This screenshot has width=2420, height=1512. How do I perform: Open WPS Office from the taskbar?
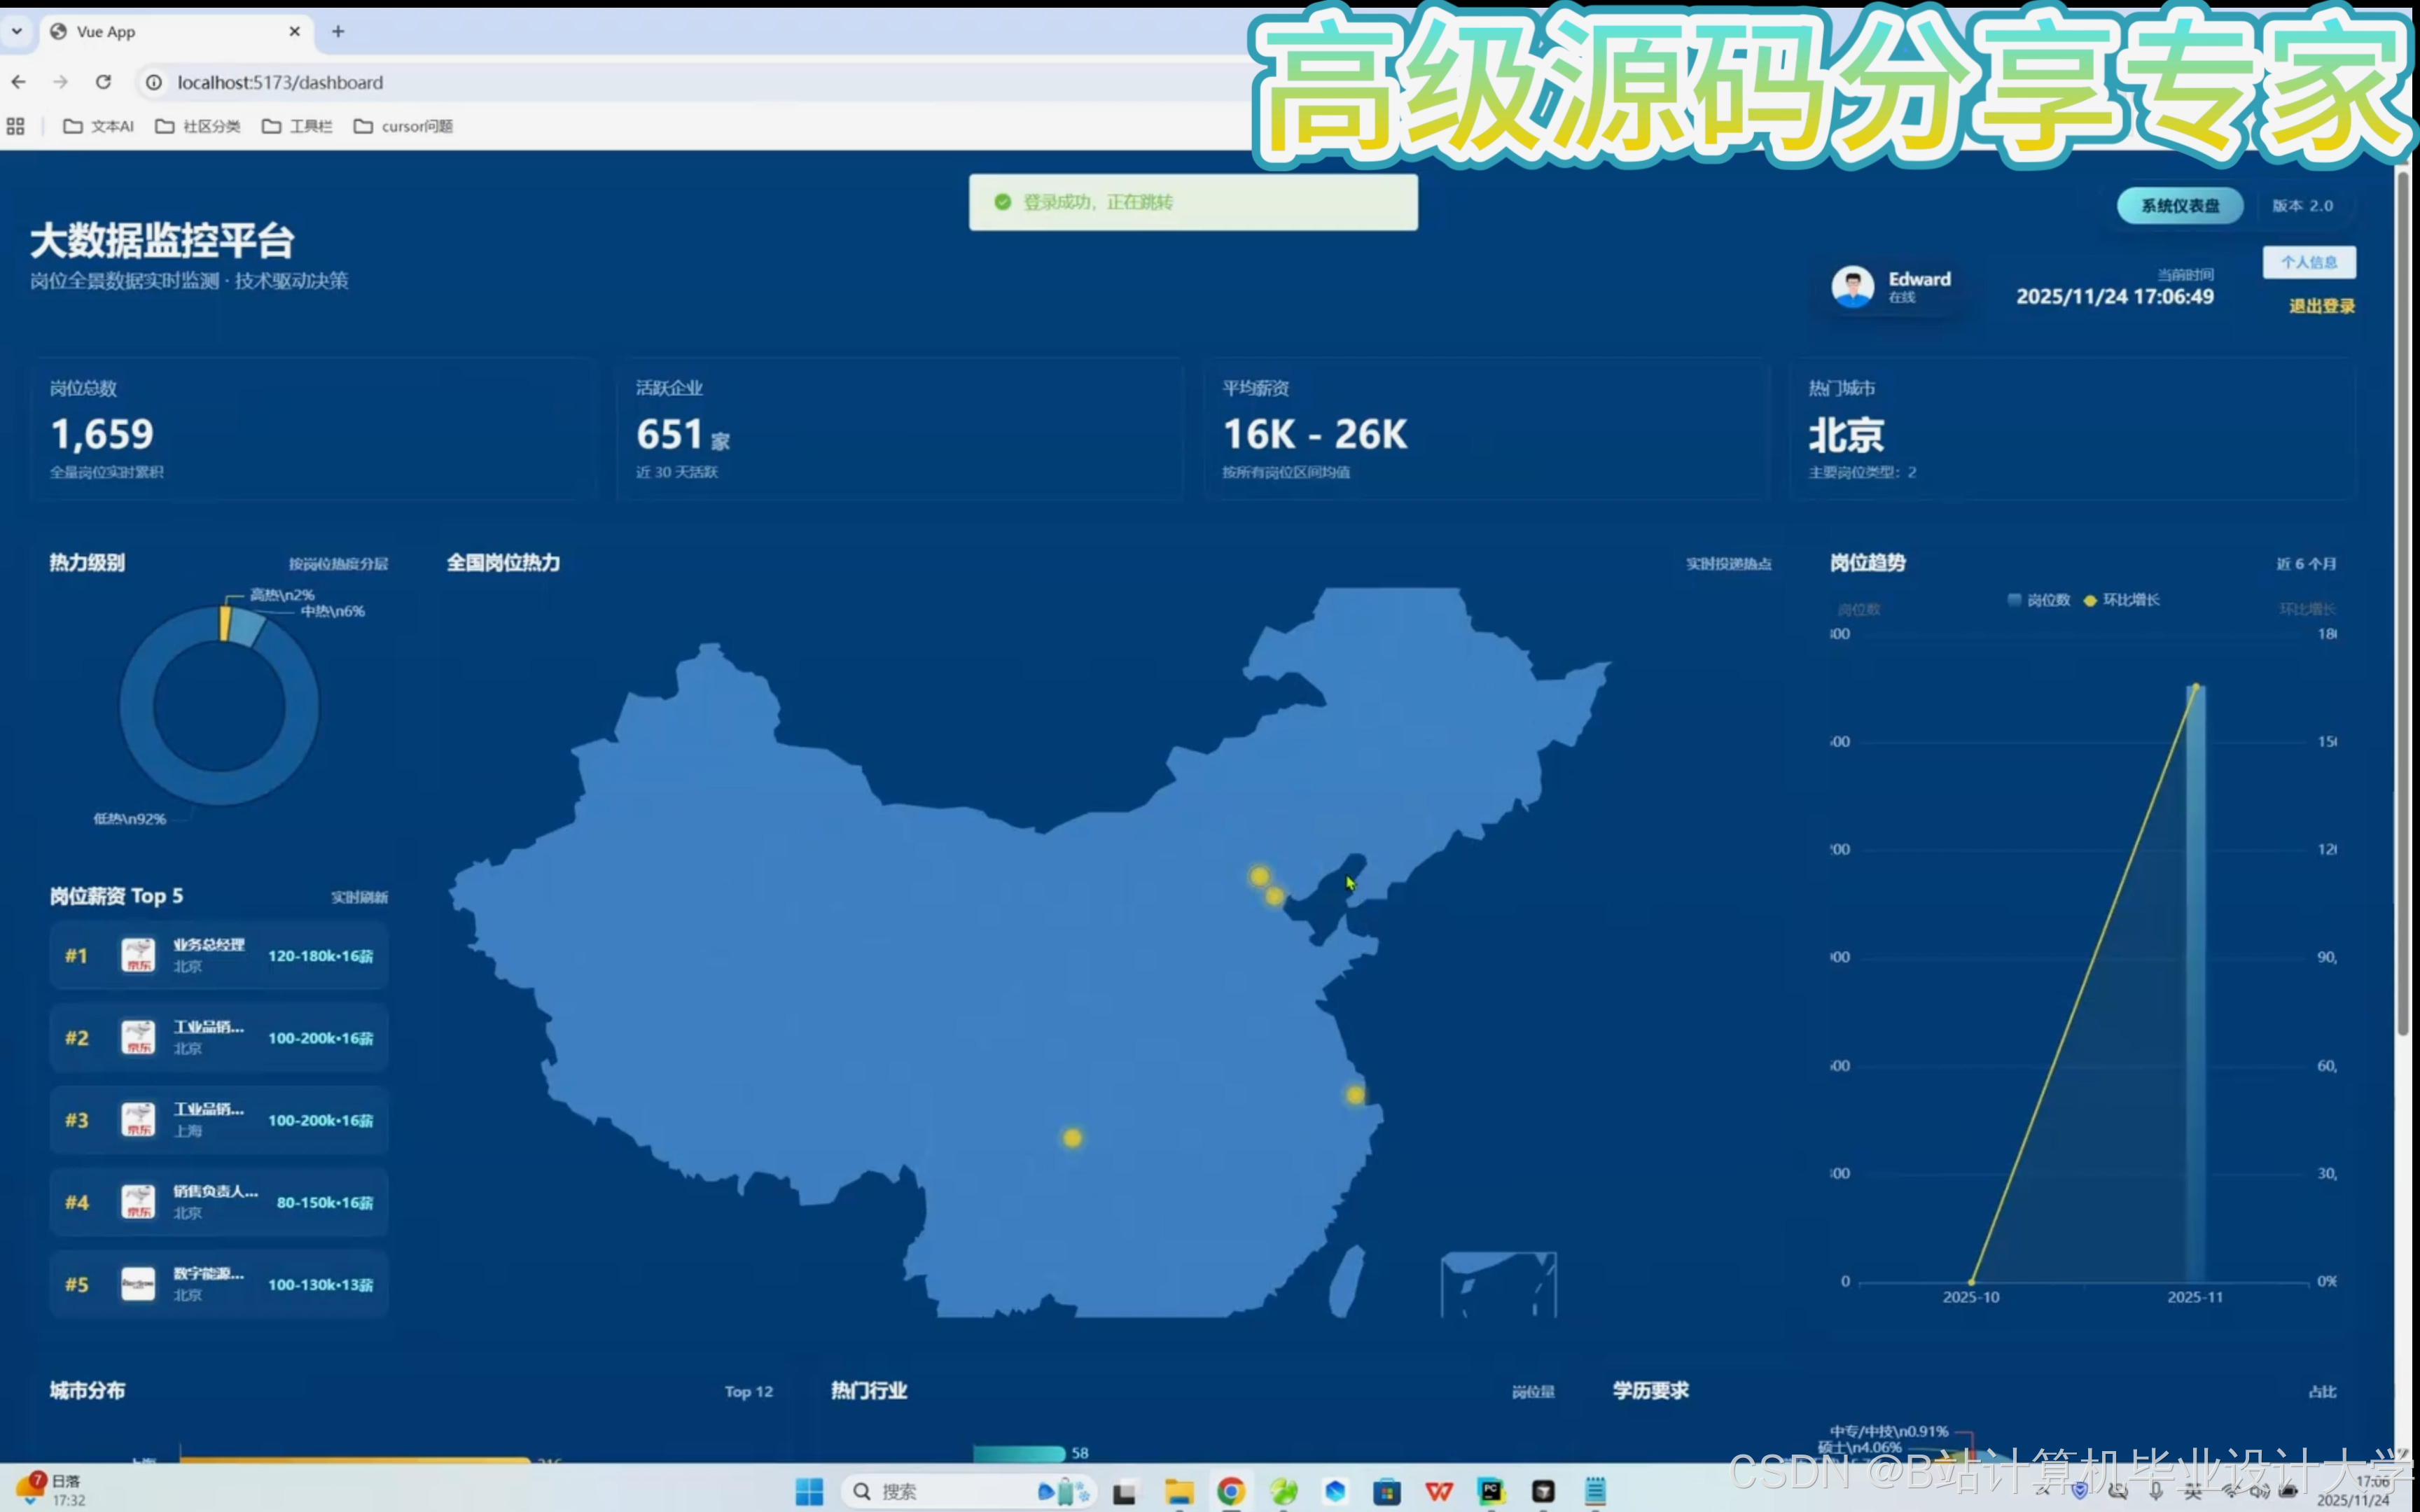click(x=1439, y=1492)
